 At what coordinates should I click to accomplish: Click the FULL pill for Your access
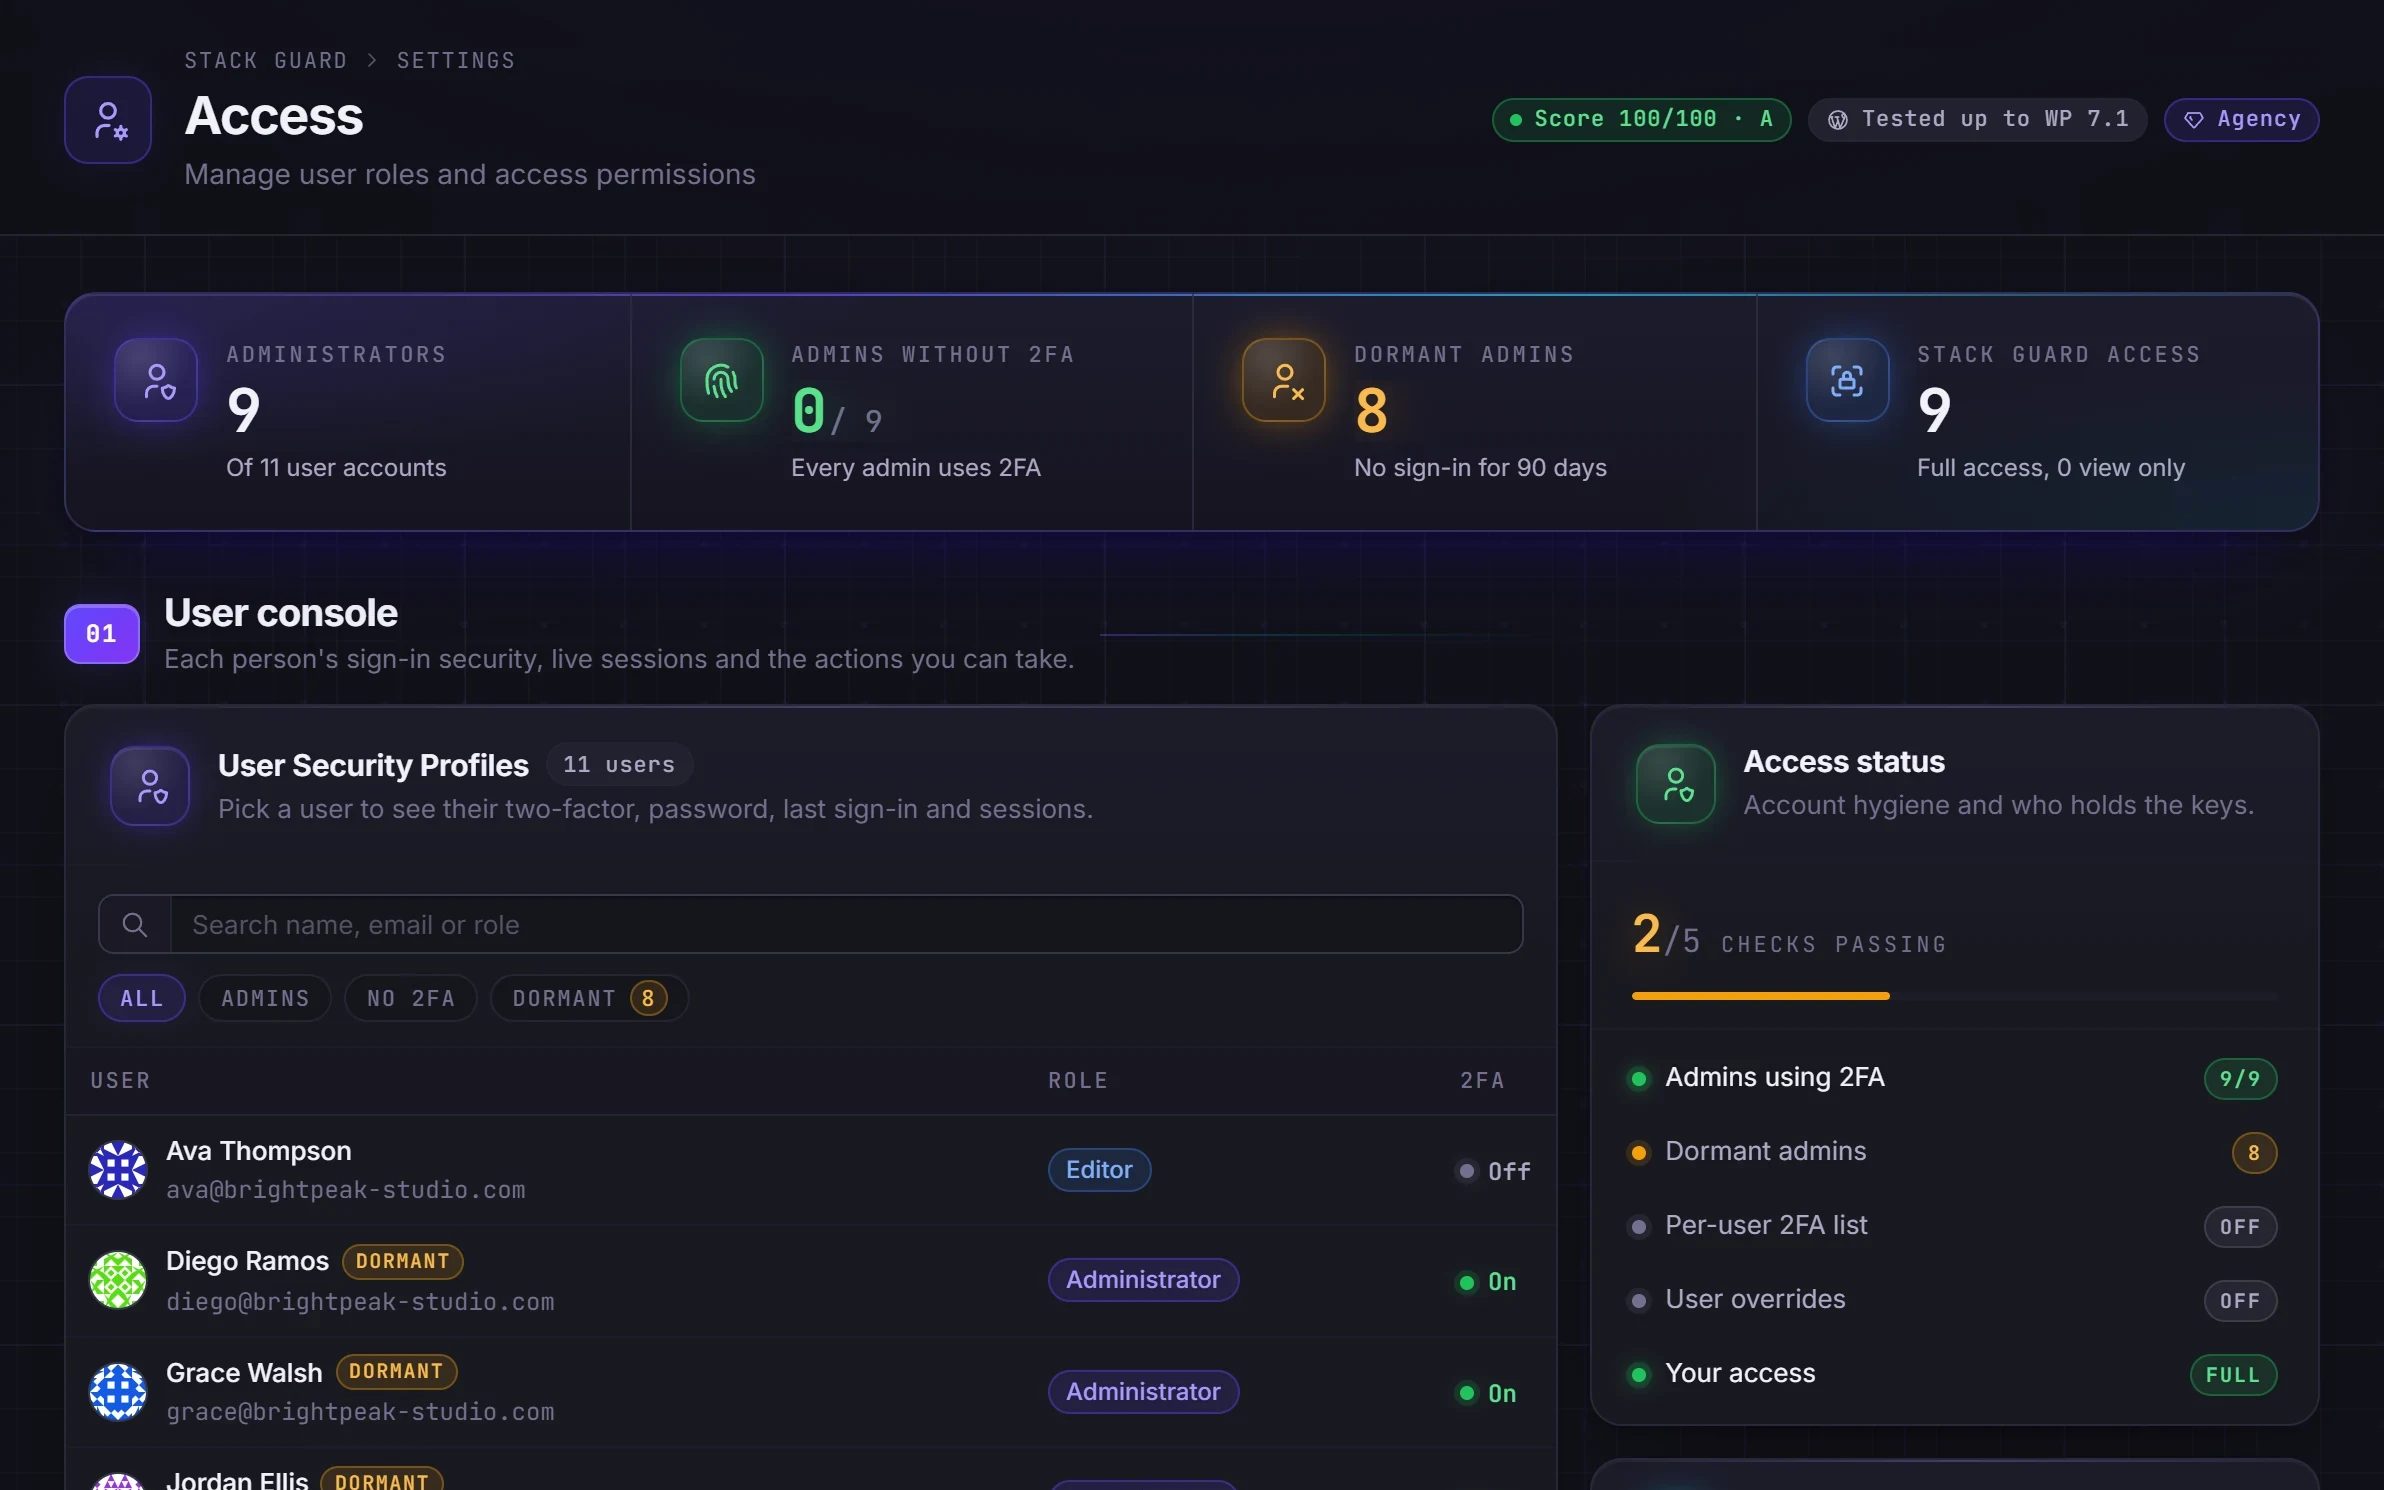click(2233, 1375)
